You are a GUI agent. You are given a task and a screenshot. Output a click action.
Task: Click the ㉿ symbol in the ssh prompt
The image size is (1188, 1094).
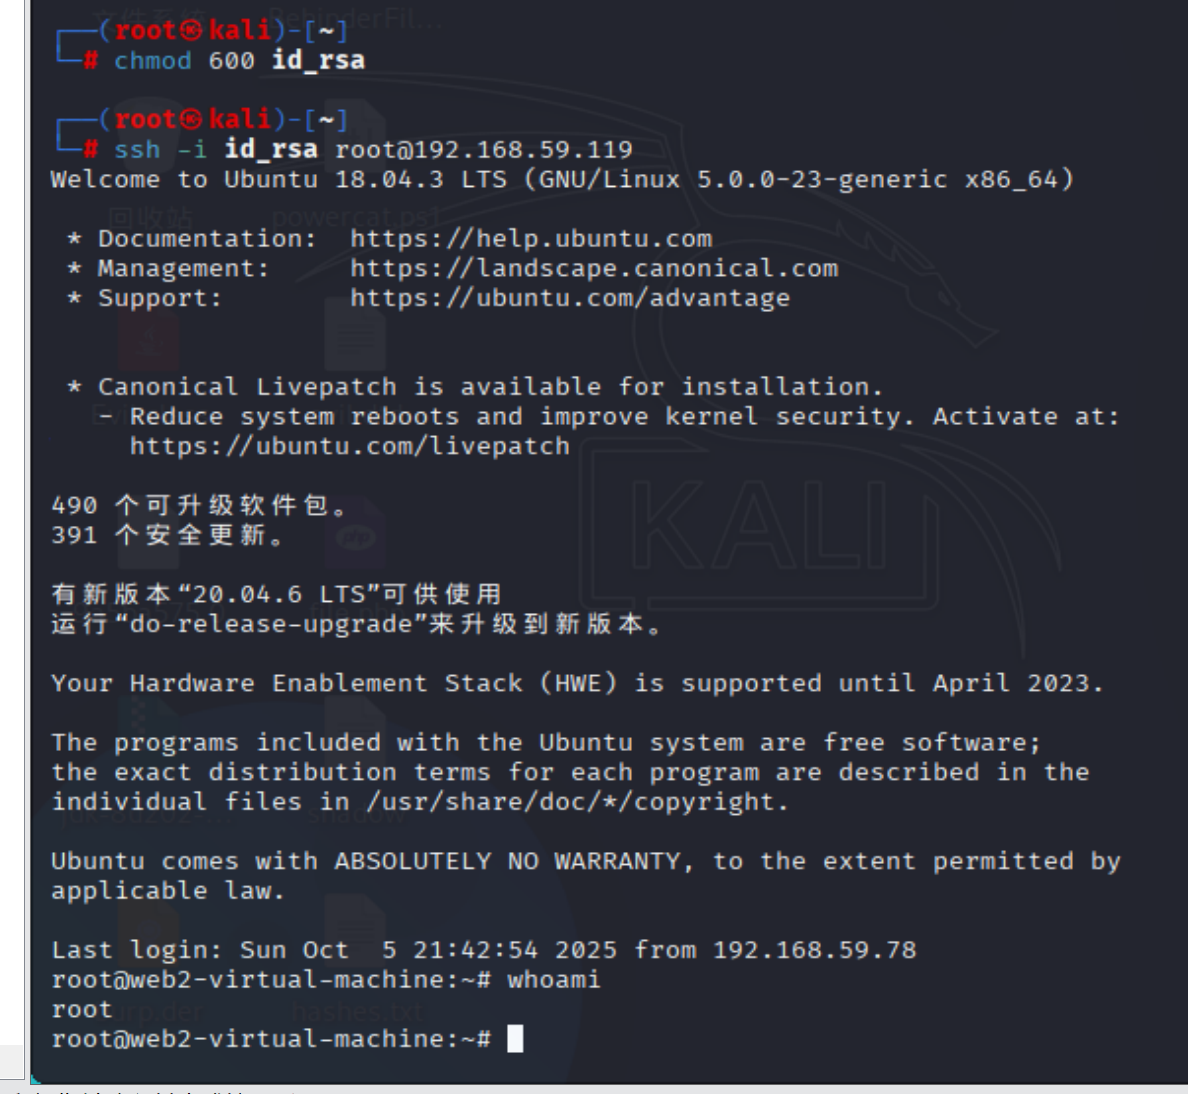tap(193, 120)
